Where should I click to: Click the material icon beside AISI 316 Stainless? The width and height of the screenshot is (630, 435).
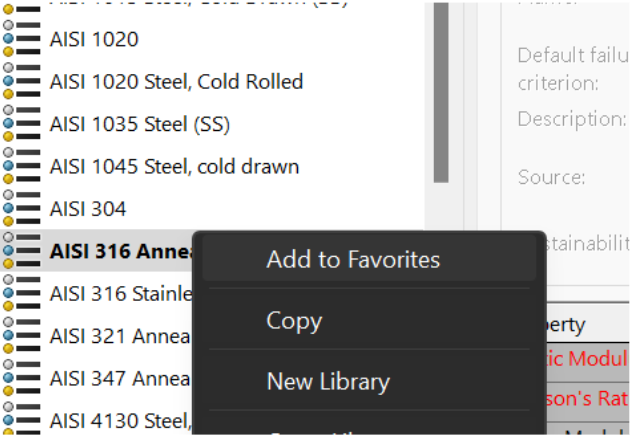click(20, 294)
